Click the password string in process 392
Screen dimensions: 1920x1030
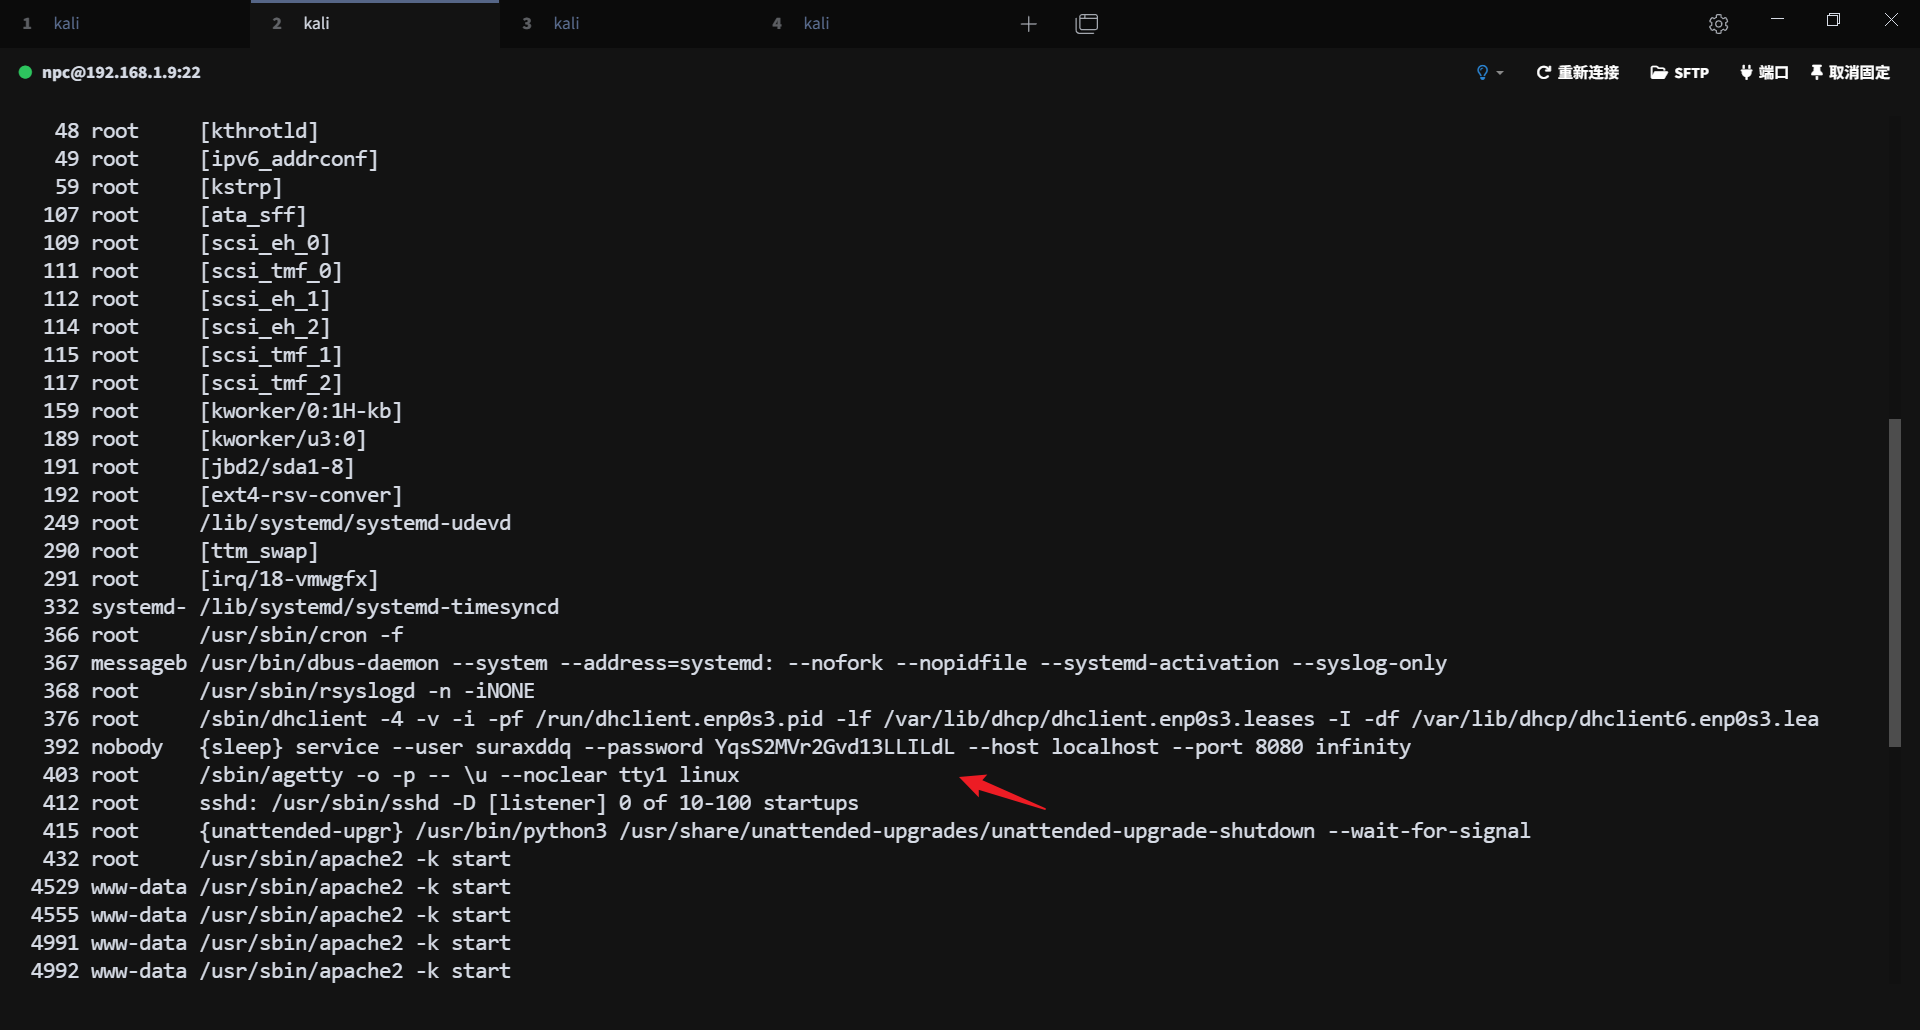tap(834, 747)
